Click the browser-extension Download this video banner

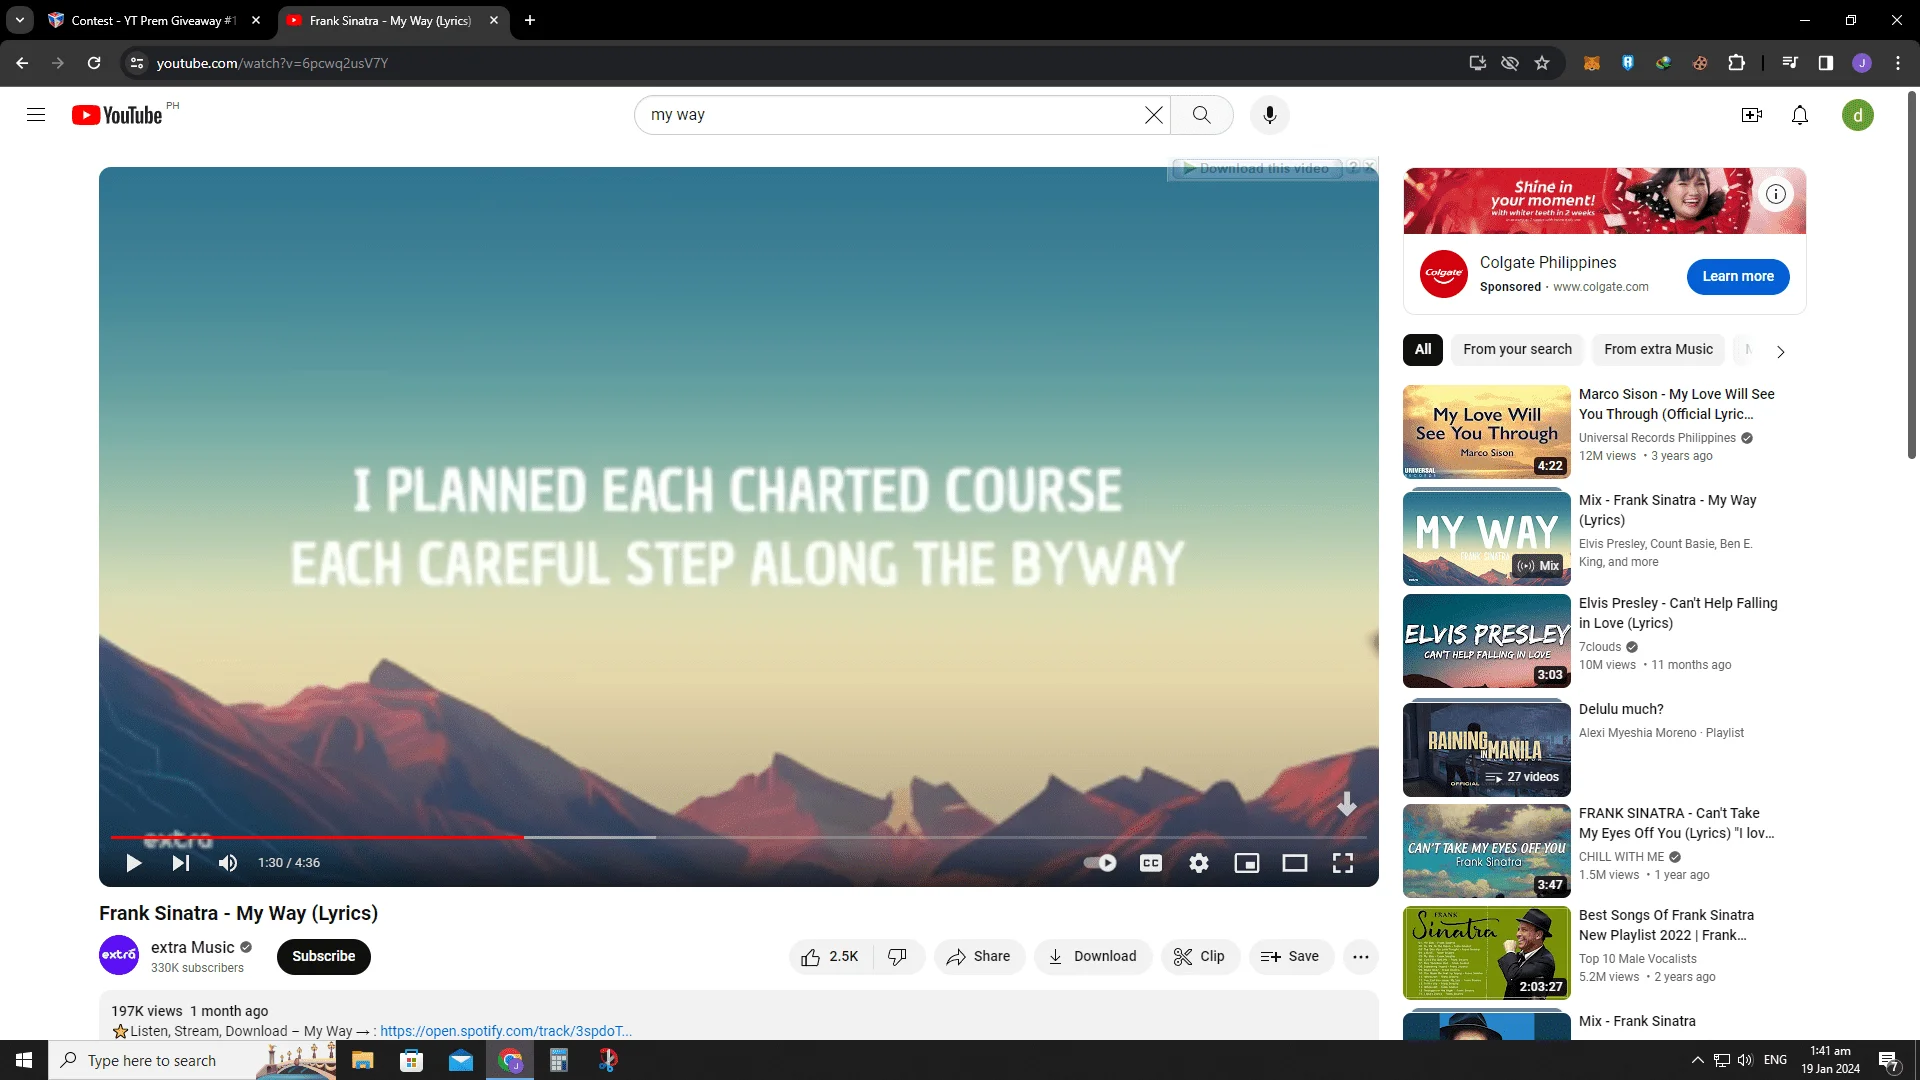[x=1256, y=168]
